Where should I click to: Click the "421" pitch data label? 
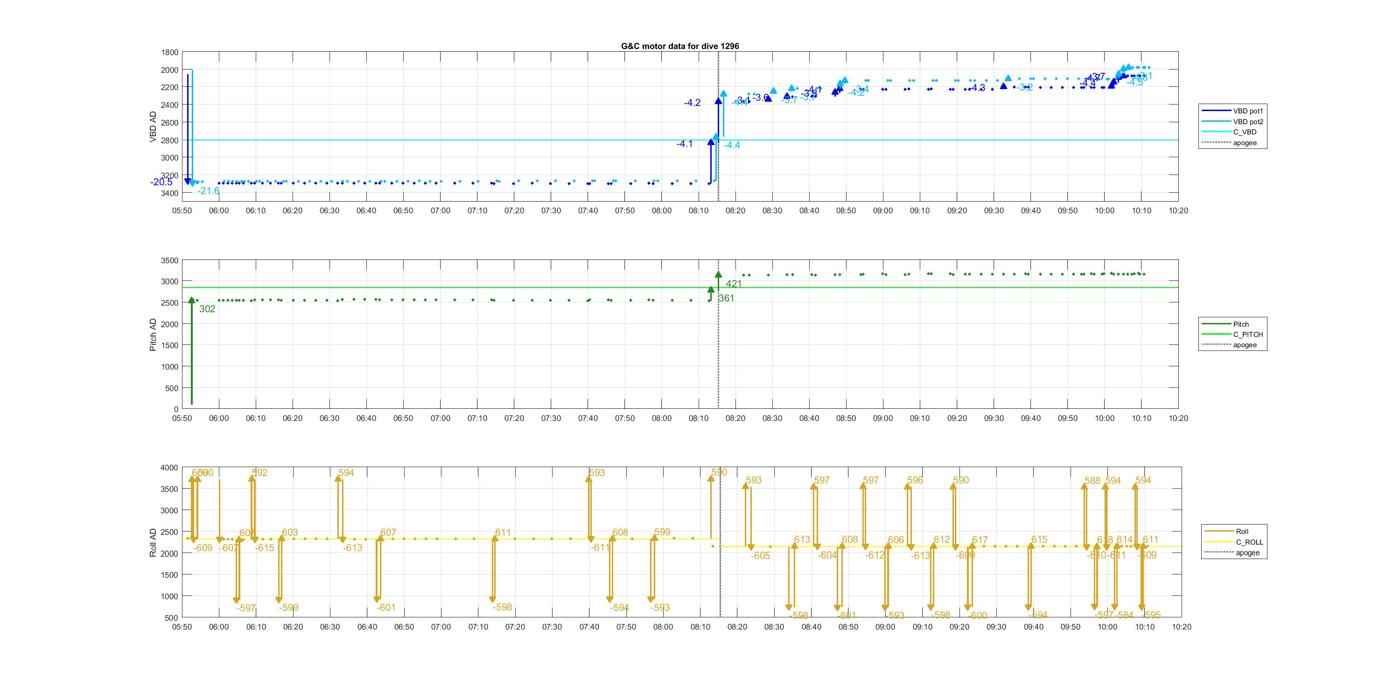pos(734,285)
